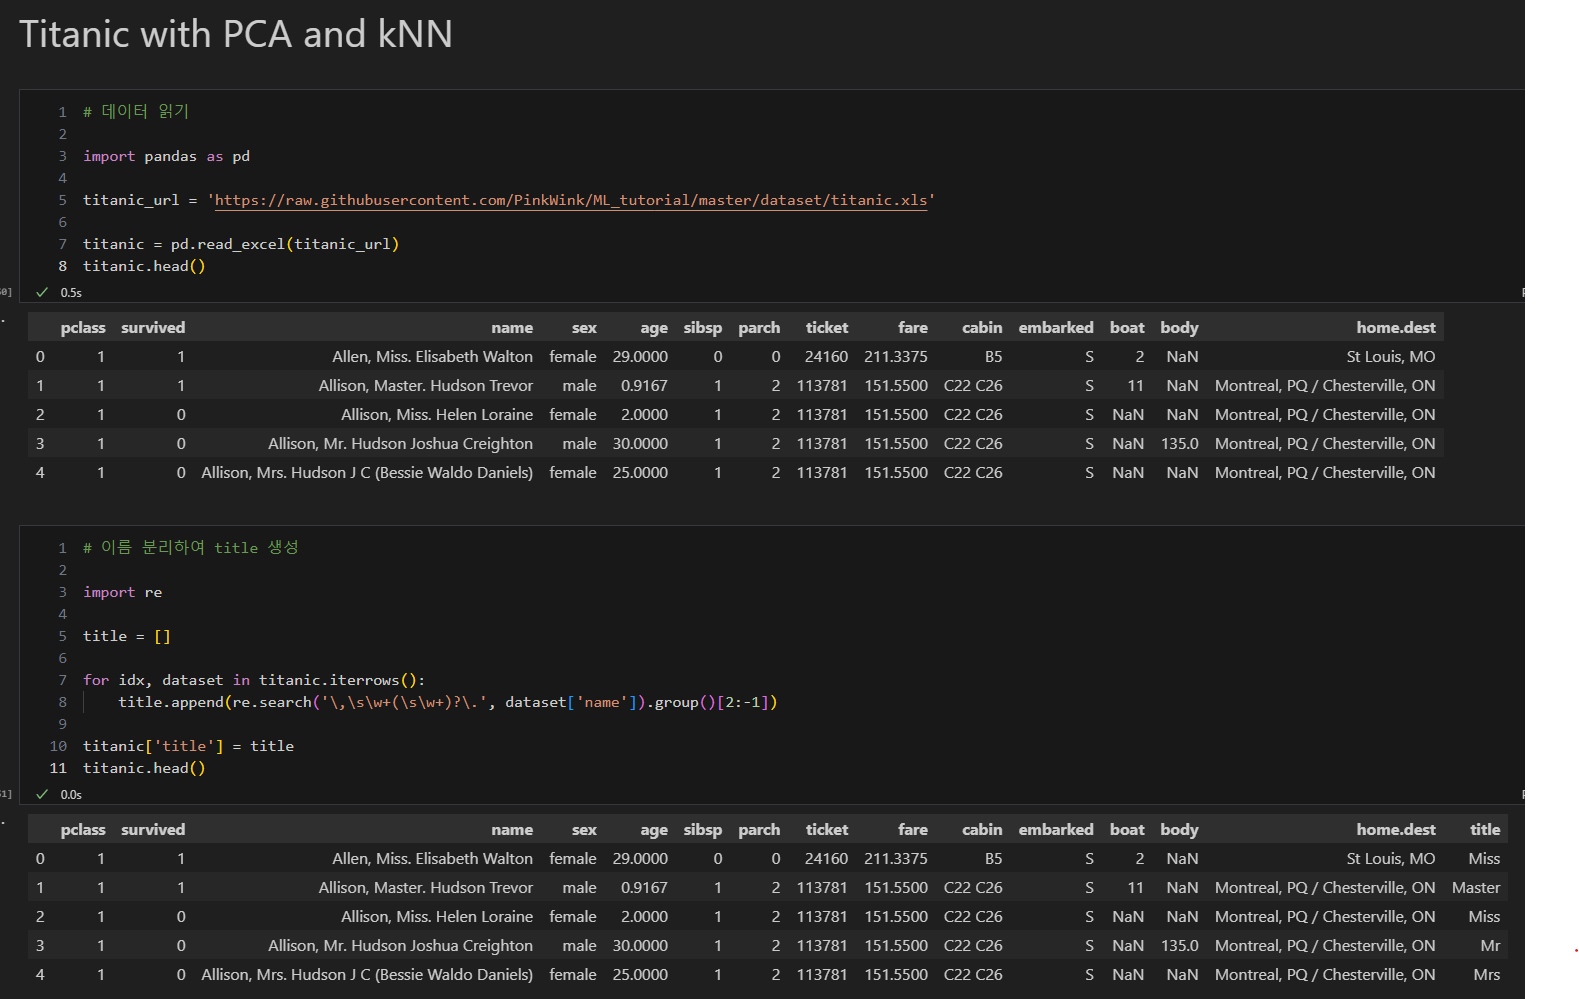Click the '0.5s' execution time label

pos(71,293)
